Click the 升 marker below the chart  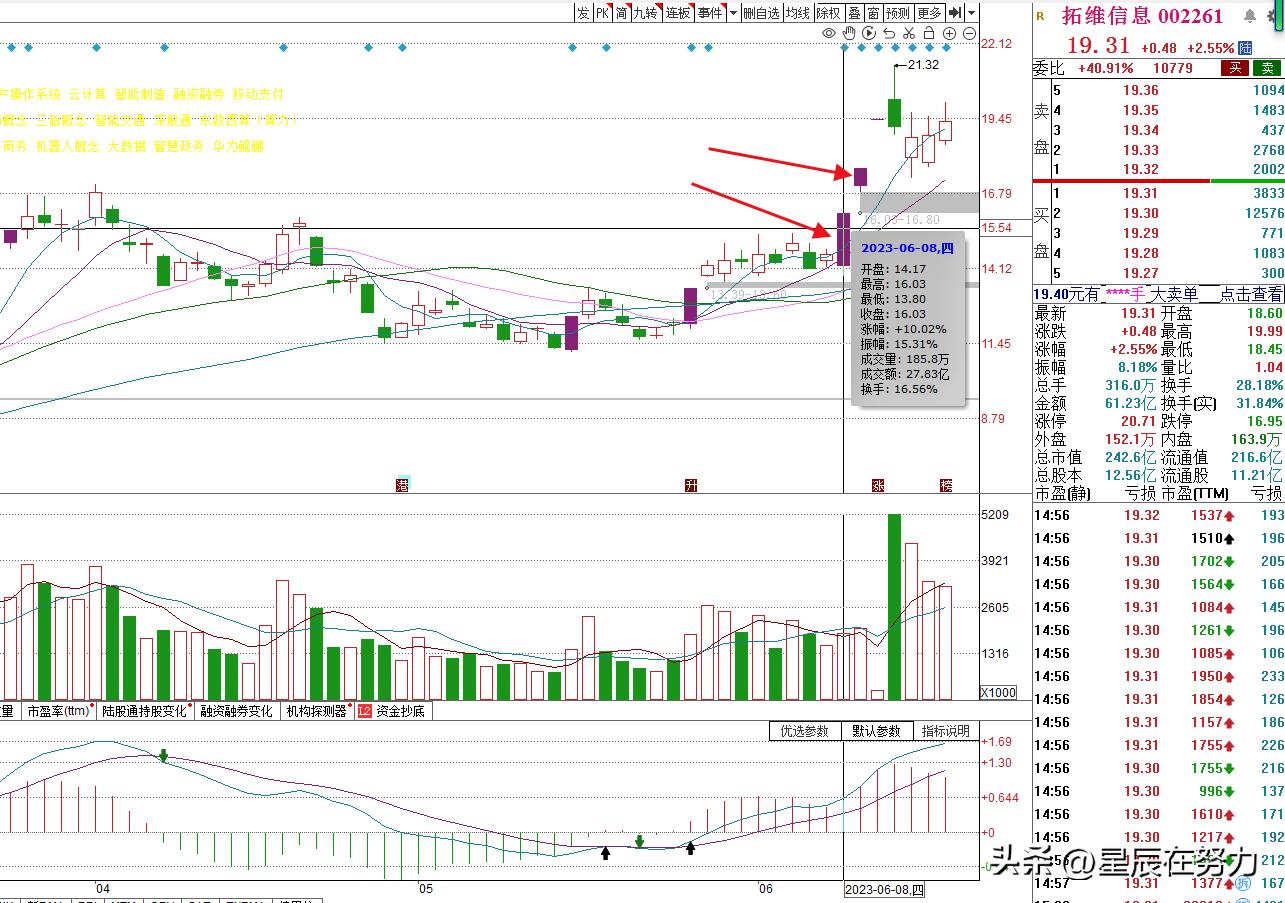coord(690,485)
